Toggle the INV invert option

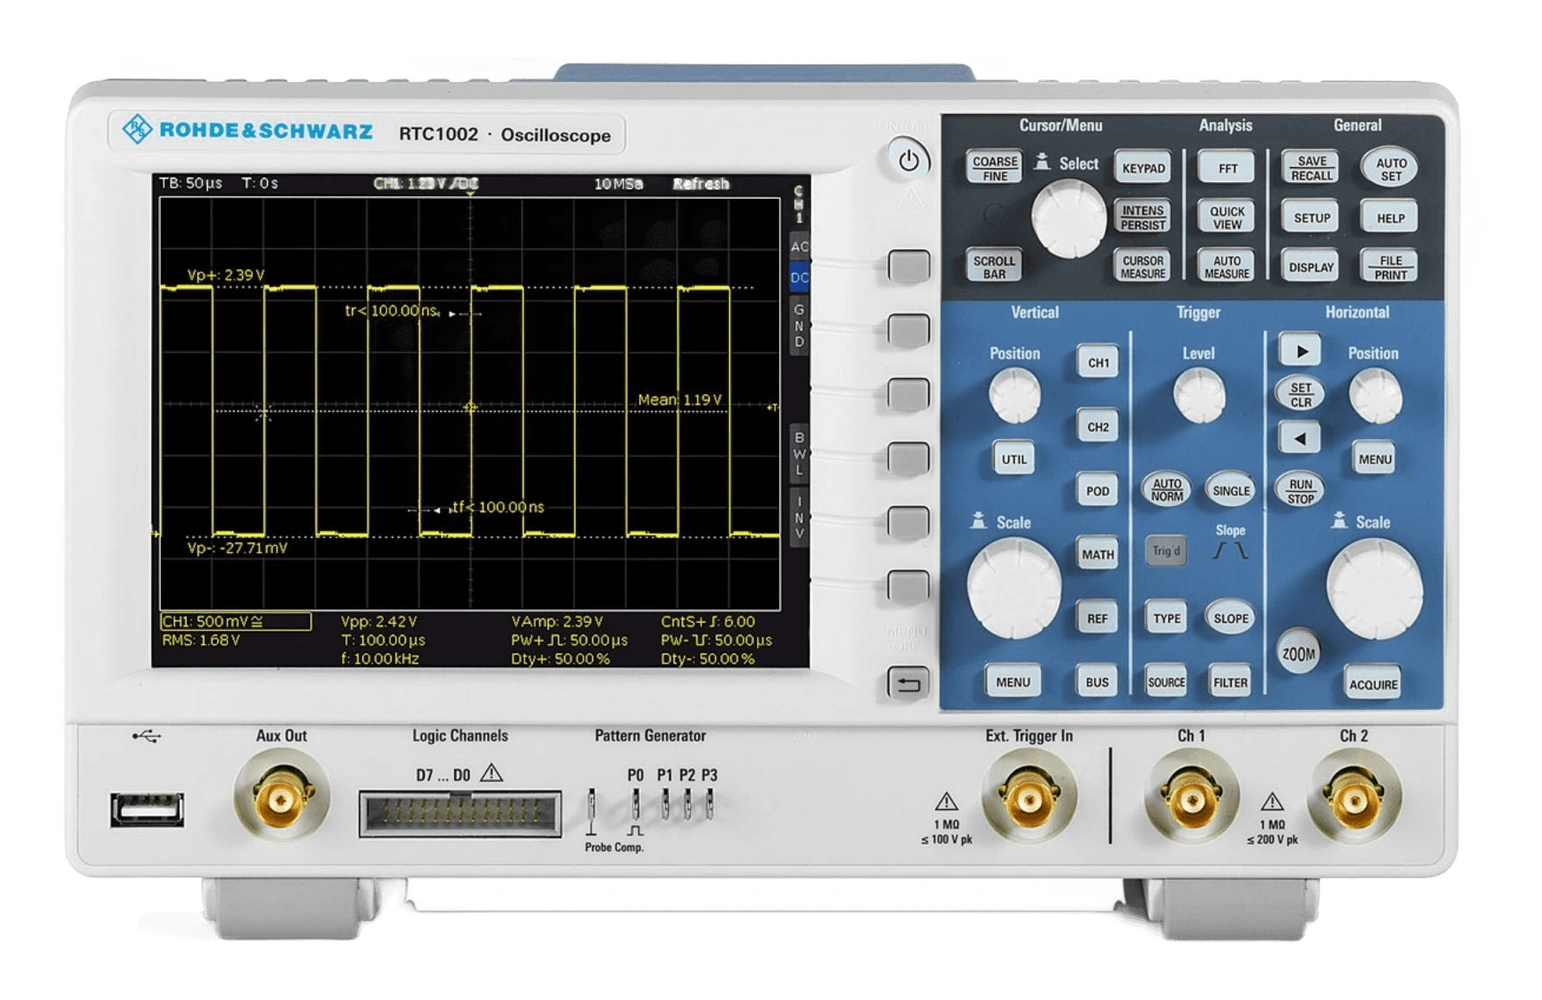tap(799, 518)
